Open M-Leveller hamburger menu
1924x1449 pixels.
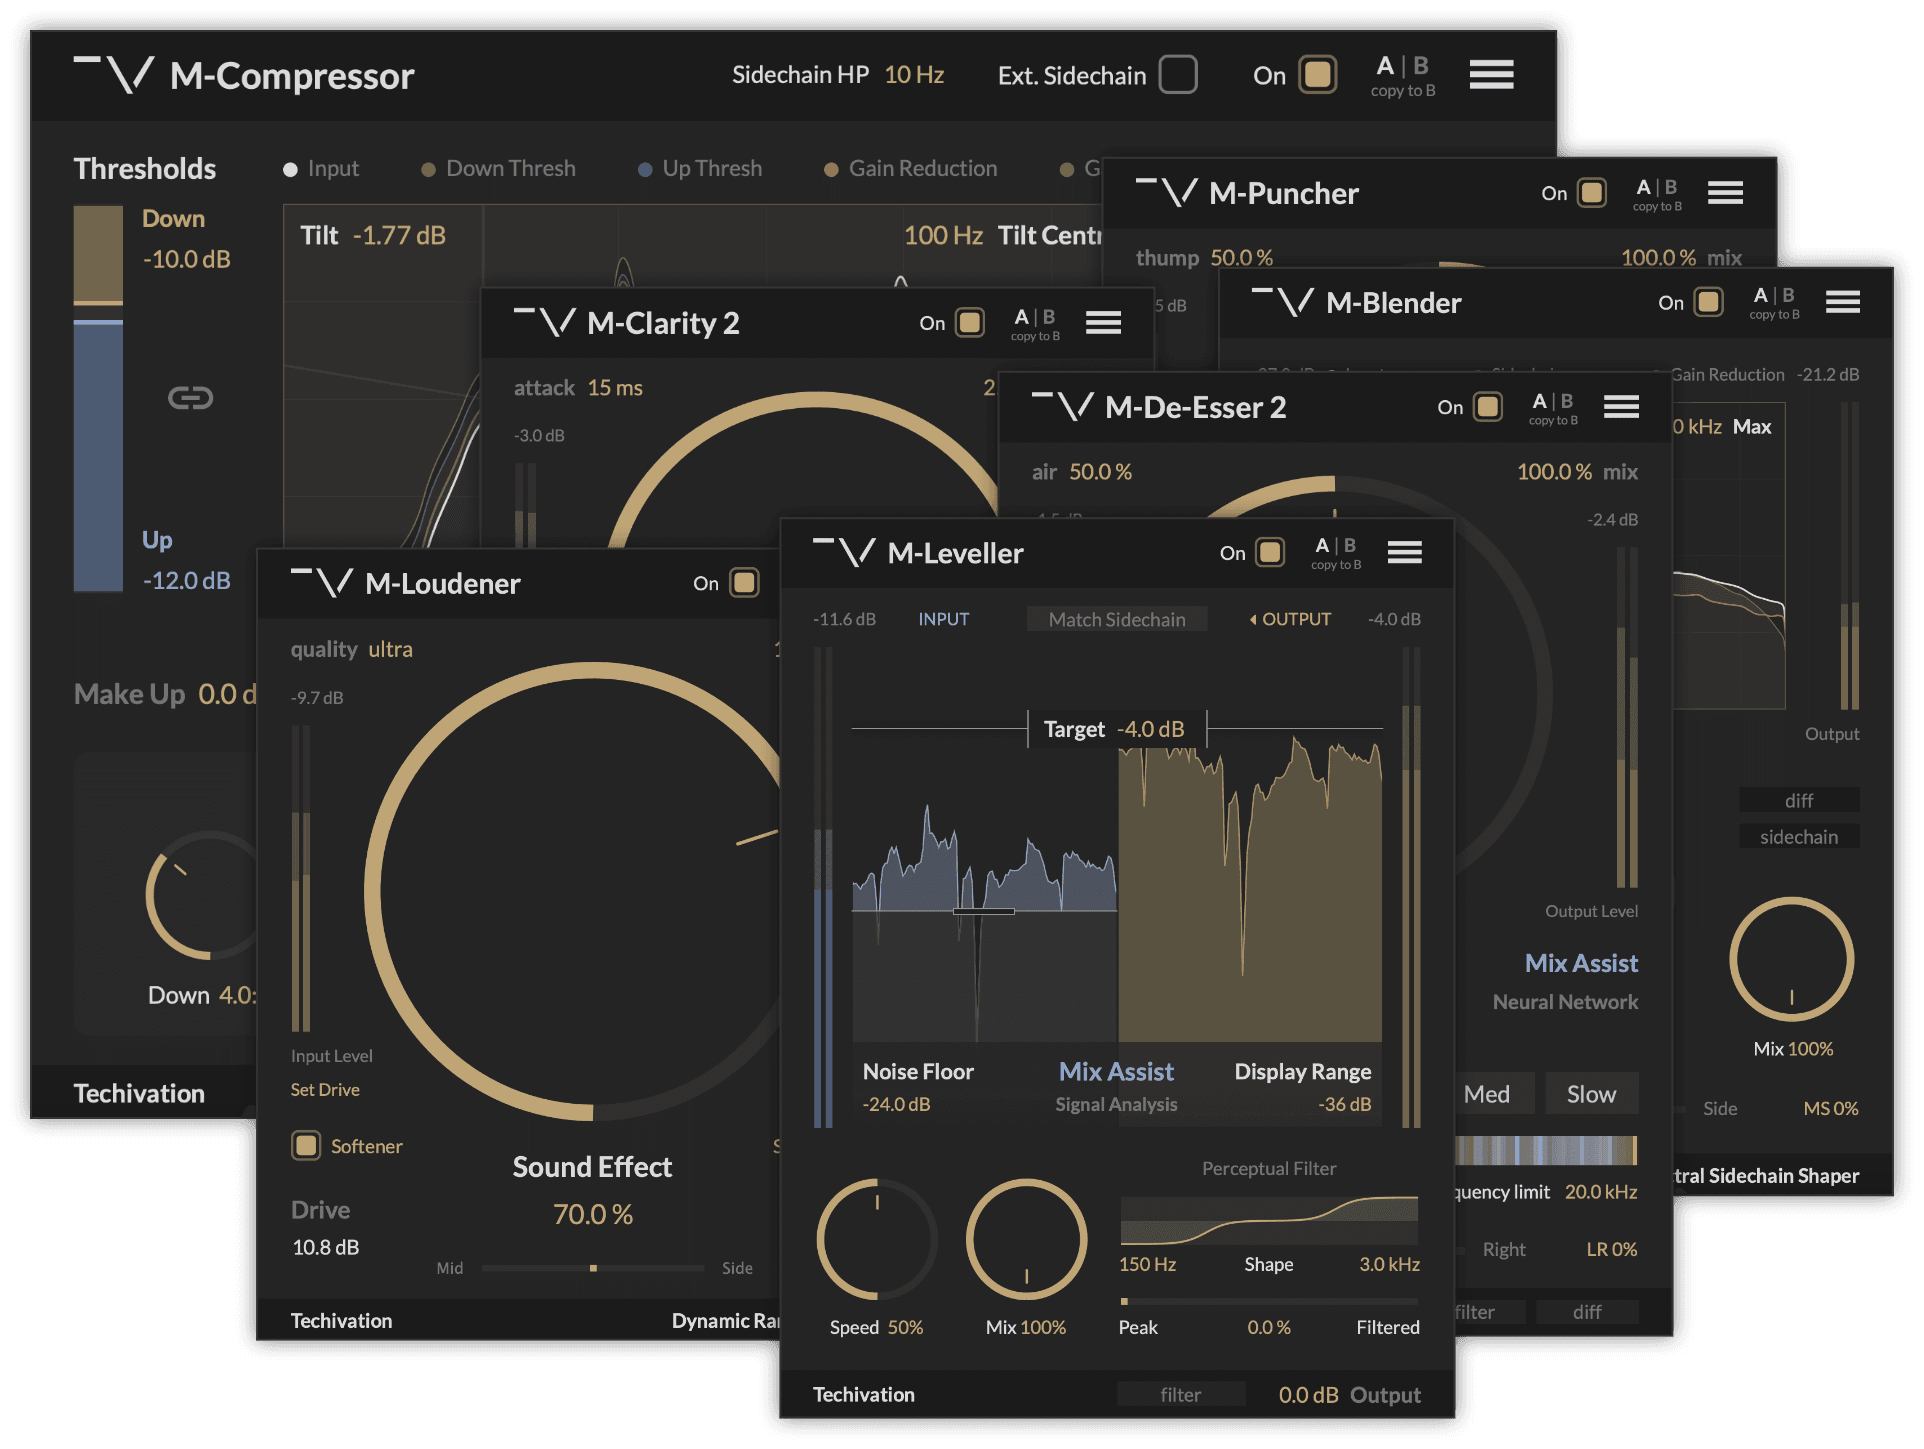click(1404, 552)
